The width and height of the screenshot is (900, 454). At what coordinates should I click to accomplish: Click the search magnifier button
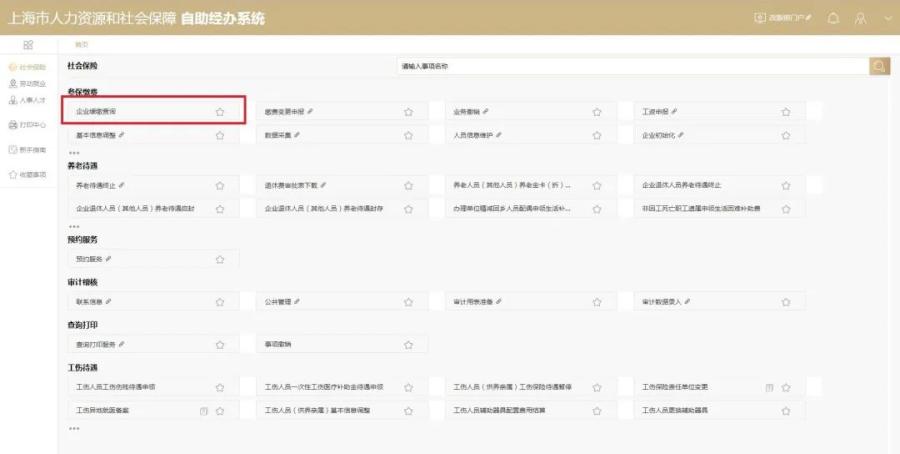click(x=879, y=67)
